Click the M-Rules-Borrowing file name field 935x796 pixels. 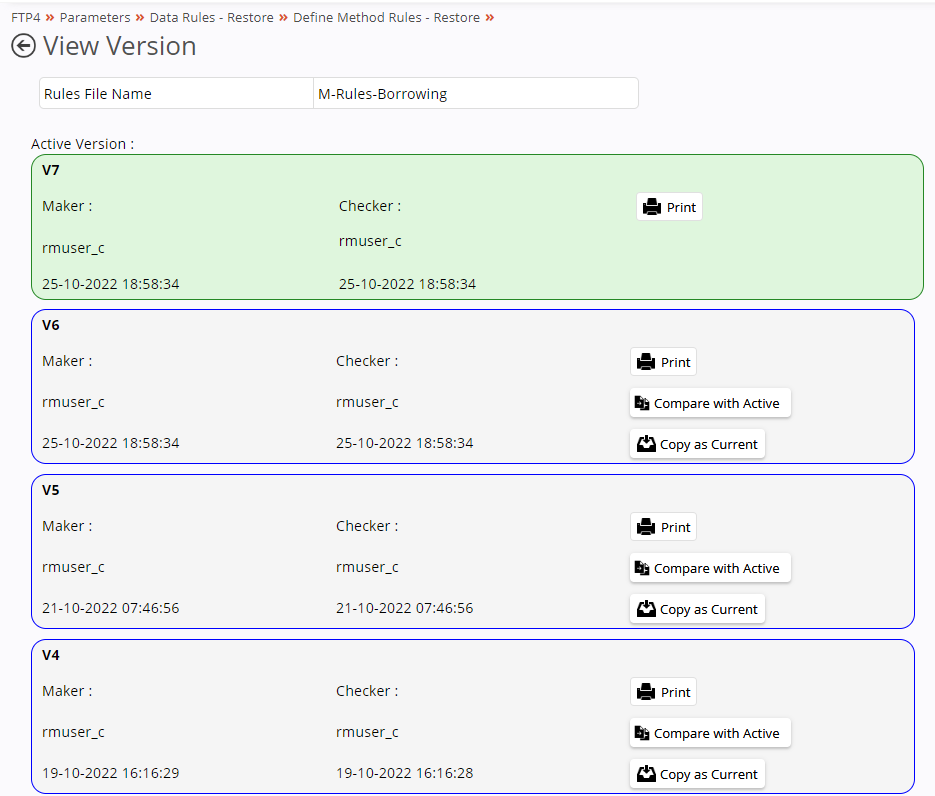pos(476,94)
